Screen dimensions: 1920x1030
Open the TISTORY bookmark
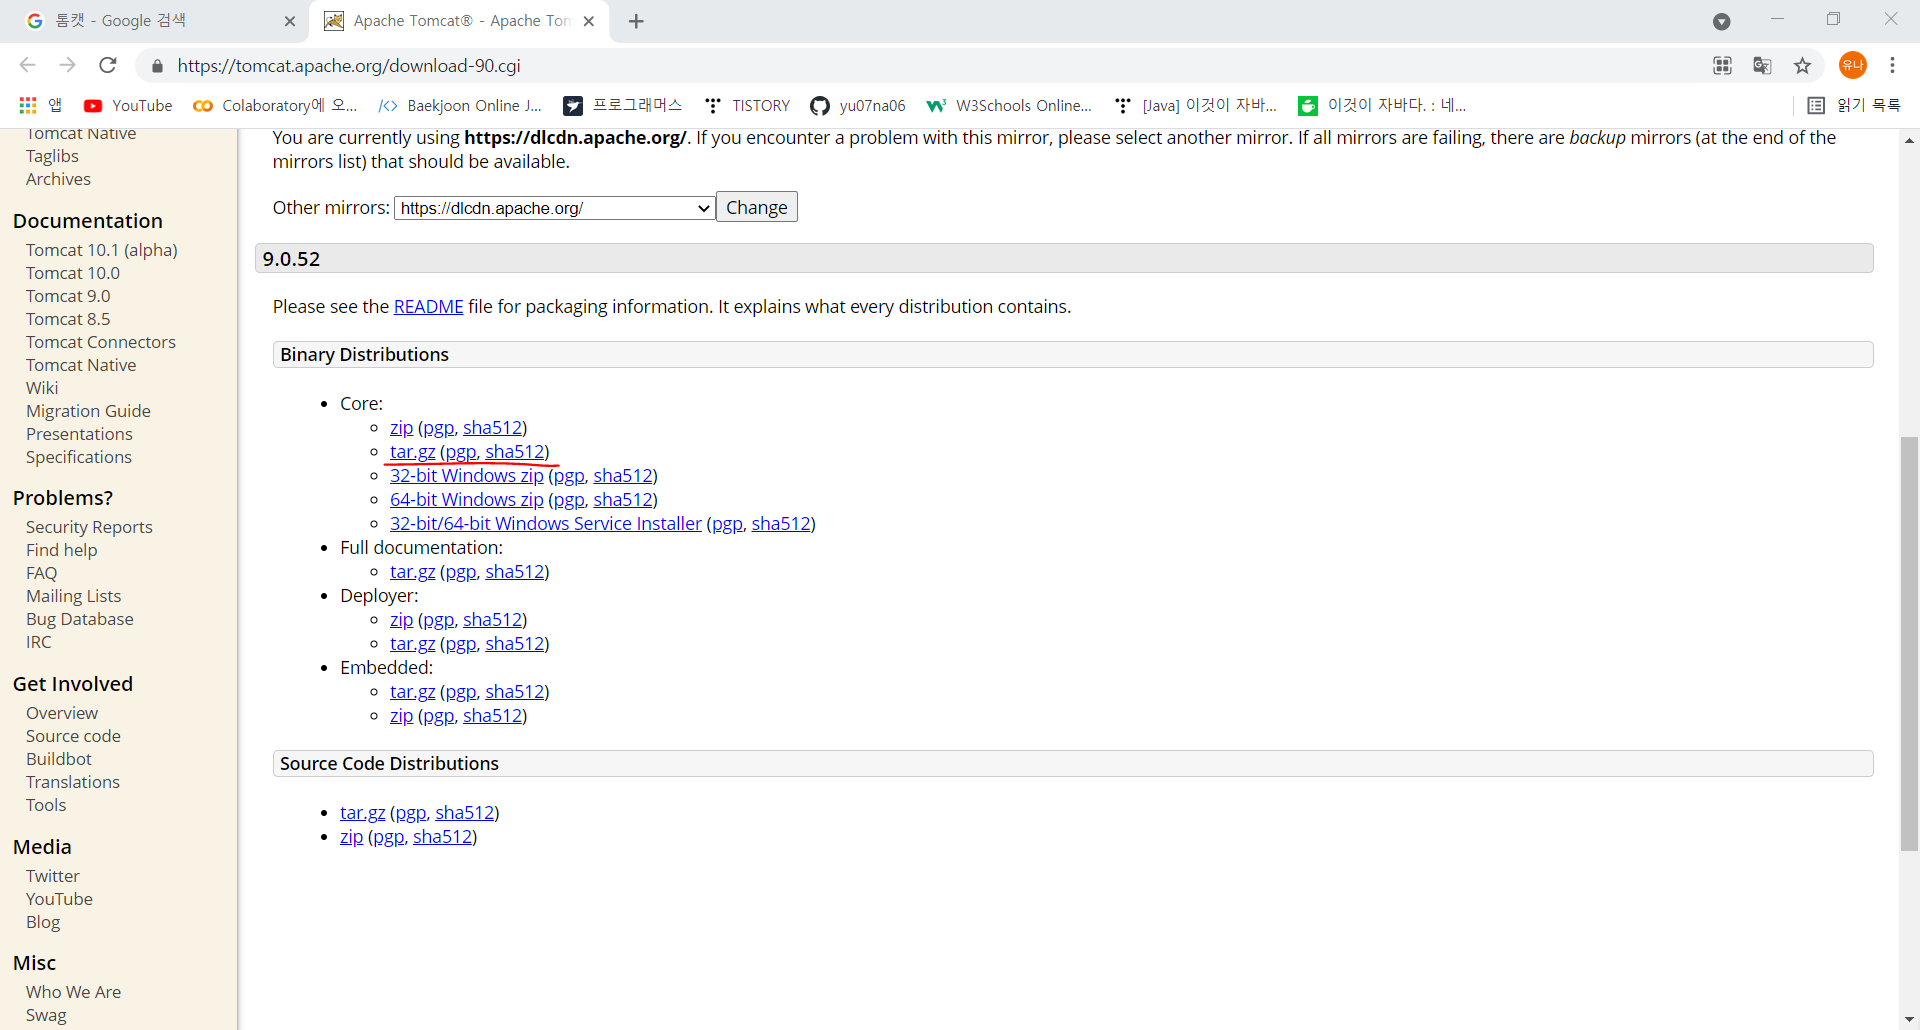click(747, 105)
